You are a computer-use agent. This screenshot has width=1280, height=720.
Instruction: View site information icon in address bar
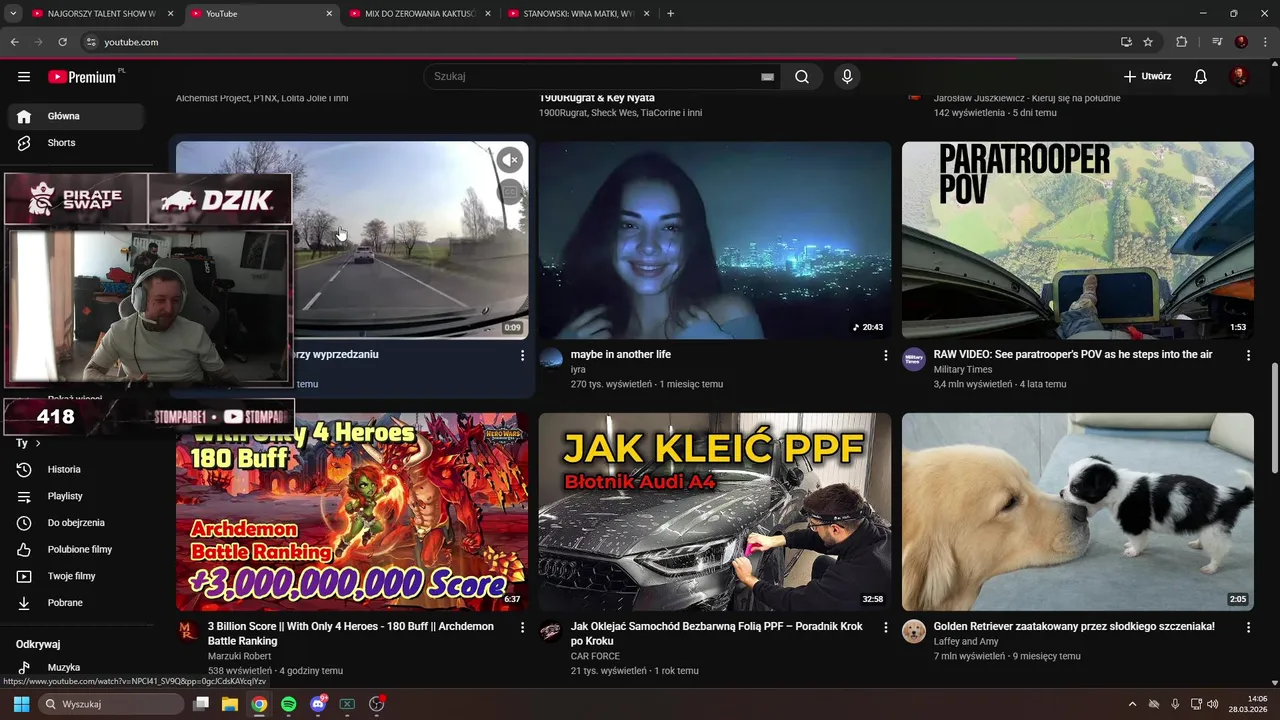point(91,42)
